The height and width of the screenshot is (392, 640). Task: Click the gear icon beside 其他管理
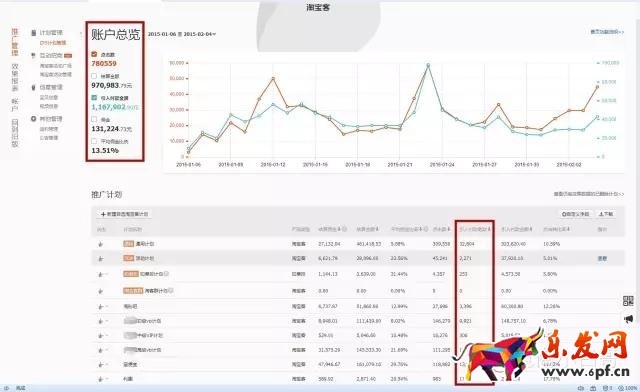click(x=33, y=119)
